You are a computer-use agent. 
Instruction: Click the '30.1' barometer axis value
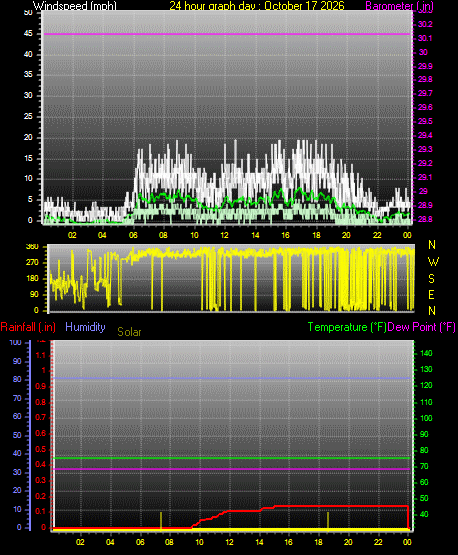click(425, 38)
